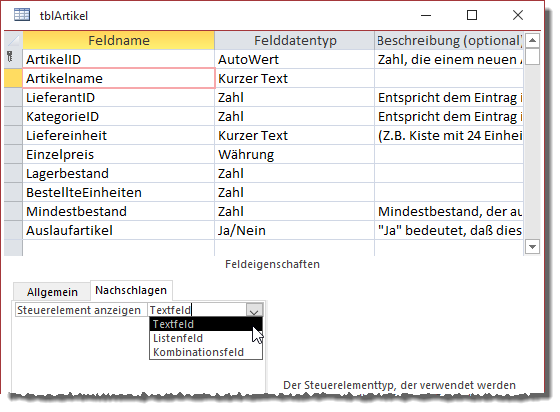Open the Steuerelement anzeigen dropdown arrow
Image resolution: width=560 pixels, height=412 pixels.
coord(254,310)
